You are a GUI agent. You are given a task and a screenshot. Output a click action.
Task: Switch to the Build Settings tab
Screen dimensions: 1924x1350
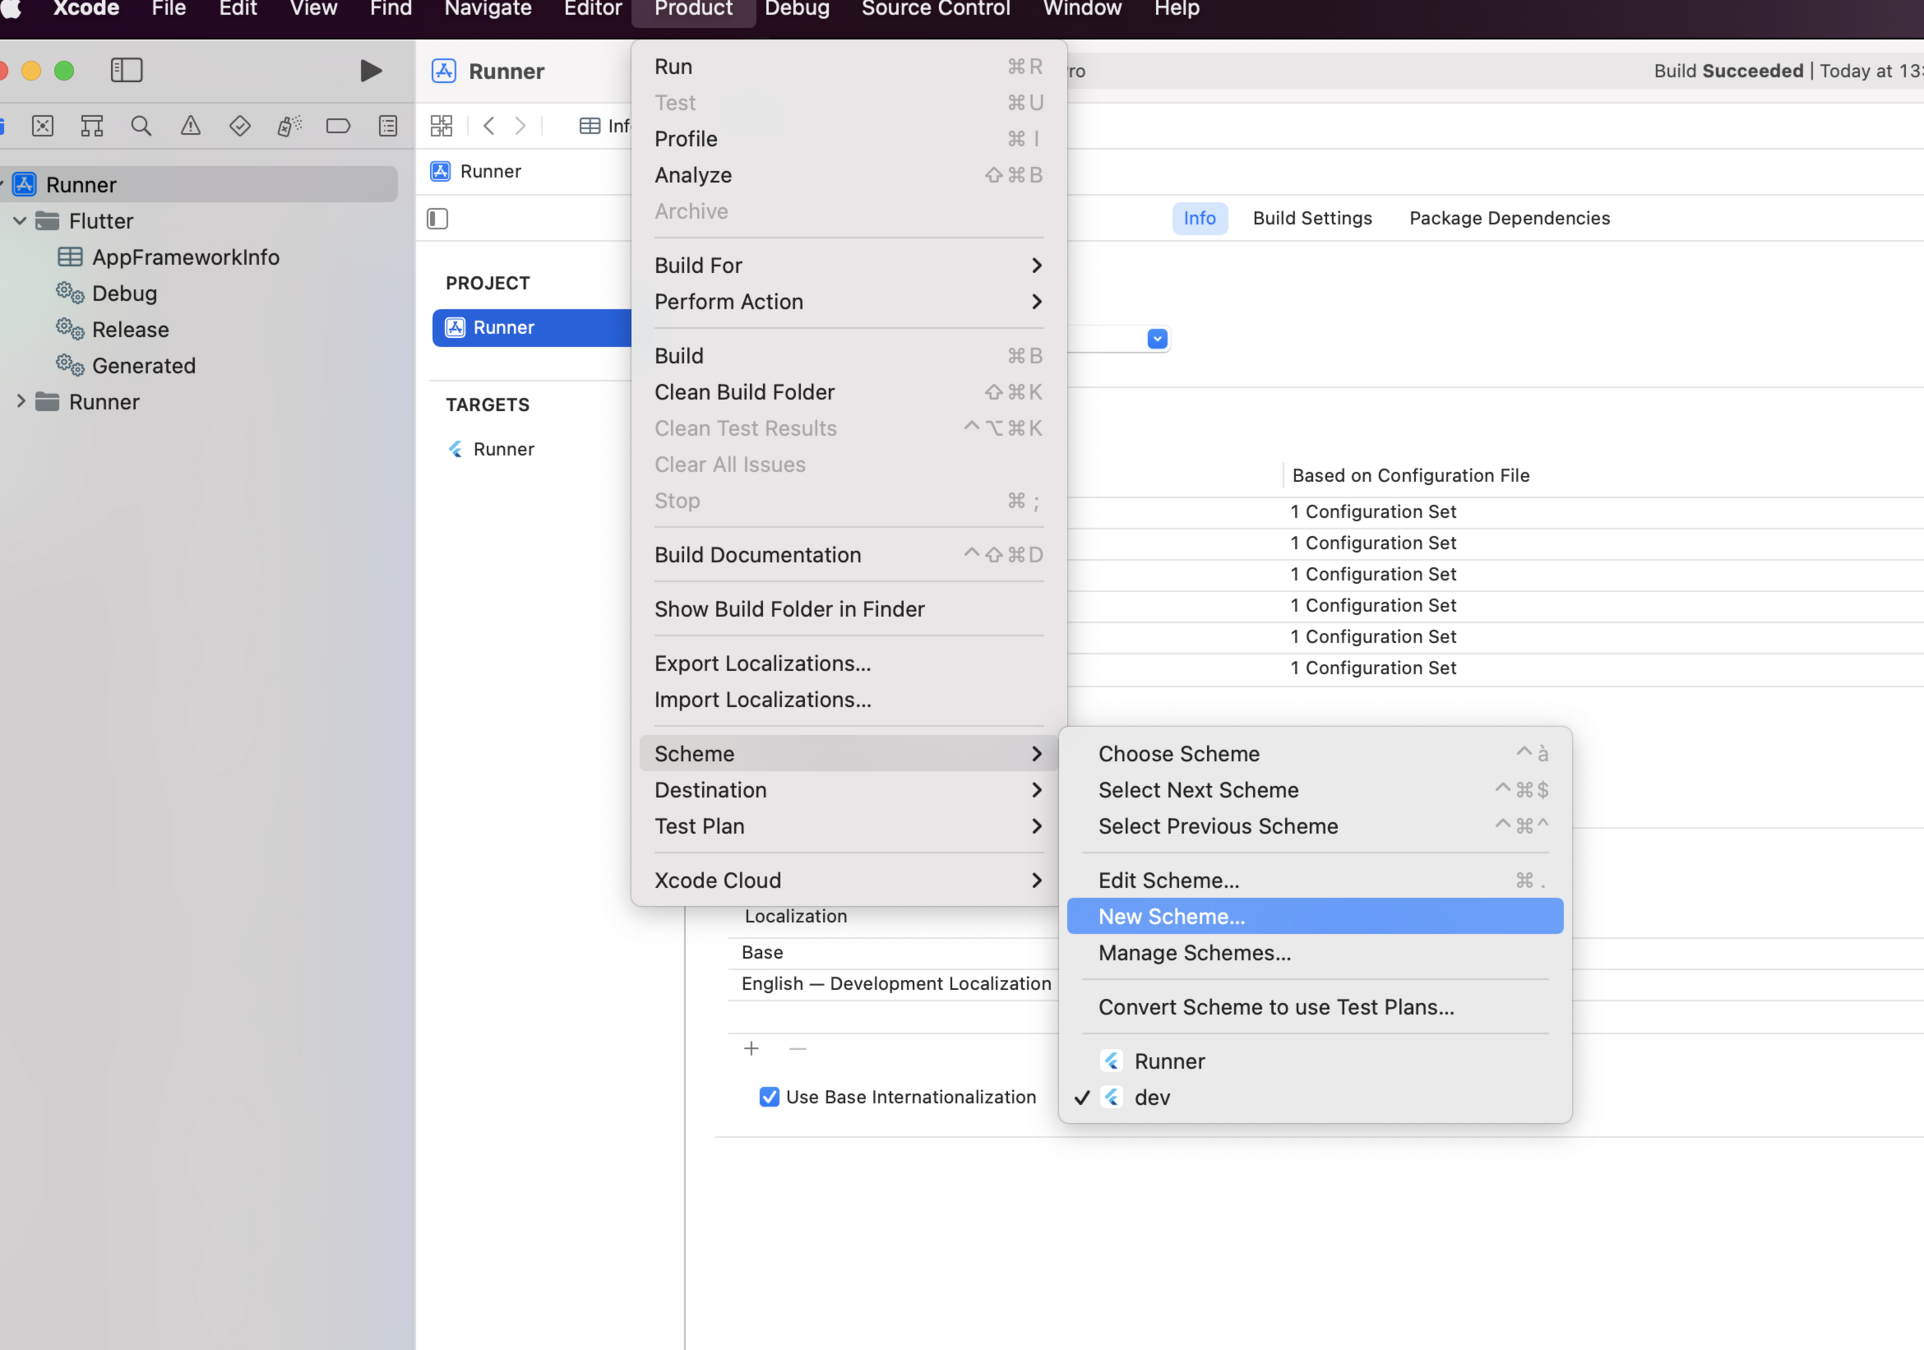coord(1312,218)
